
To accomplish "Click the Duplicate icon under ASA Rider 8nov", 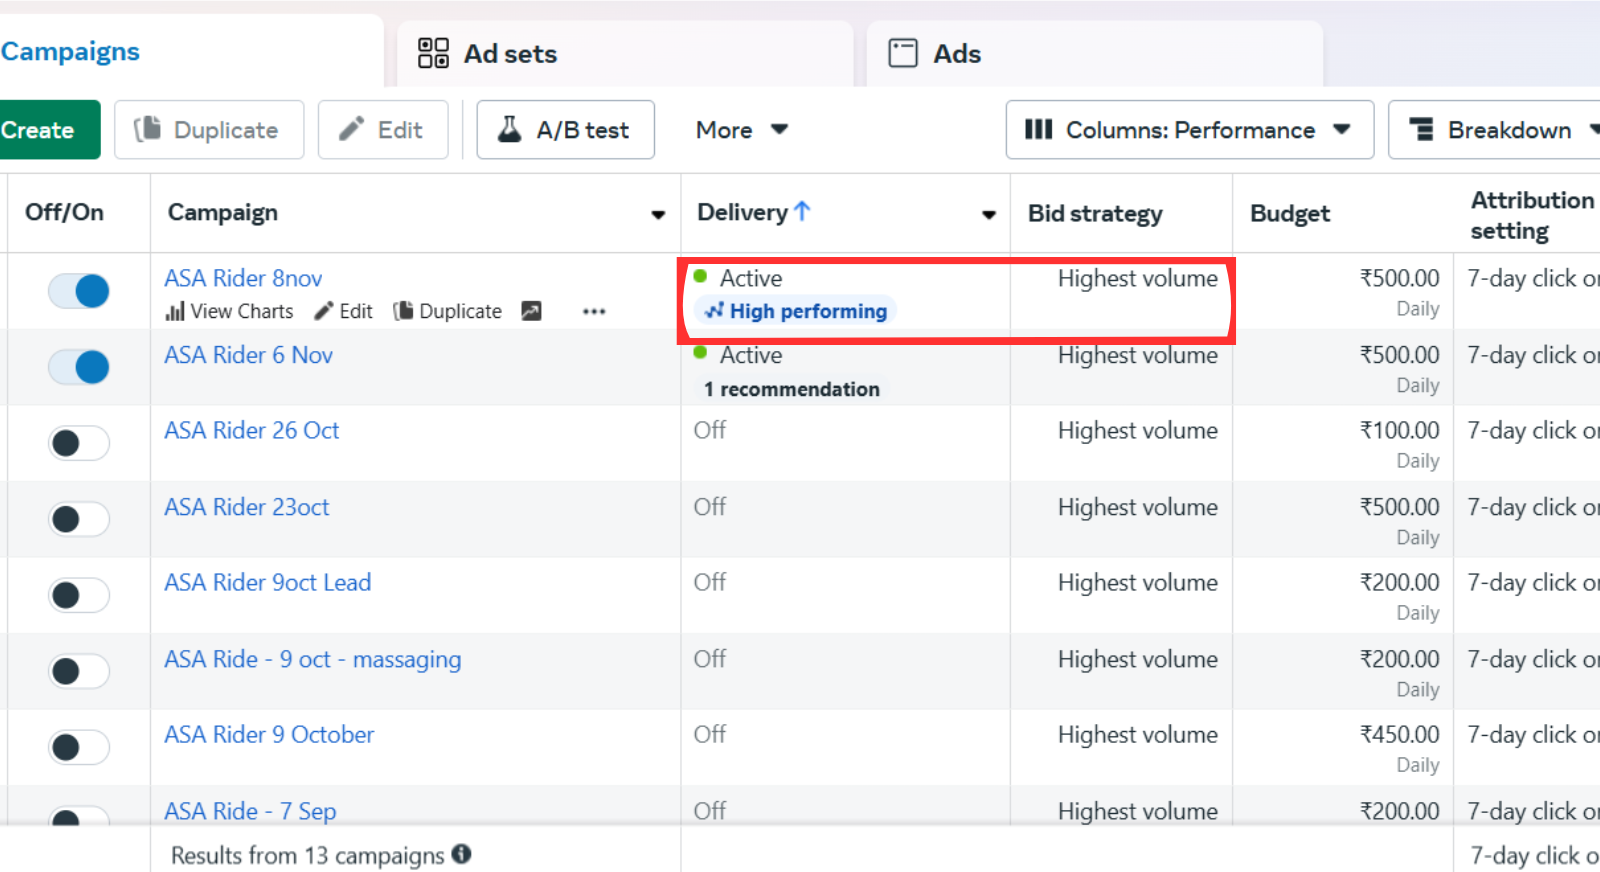I will pyautogui.click(x=403, y=312).
